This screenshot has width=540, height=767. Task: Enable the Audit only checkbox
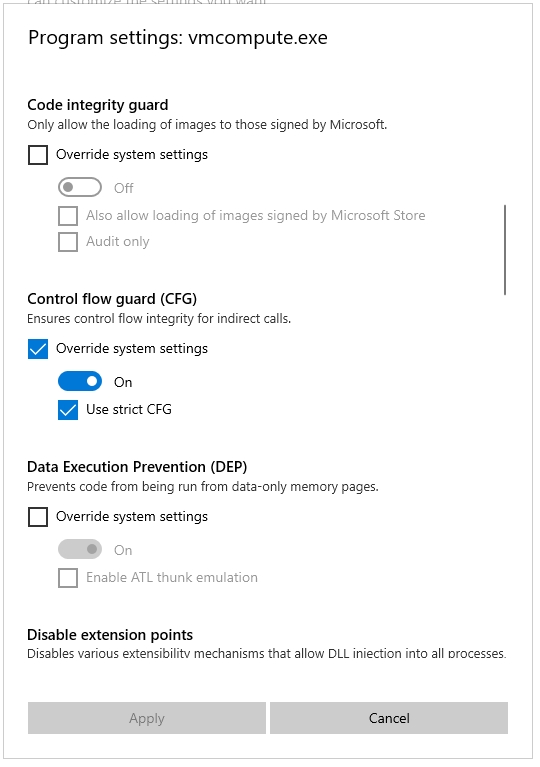[x=68, y=242]
